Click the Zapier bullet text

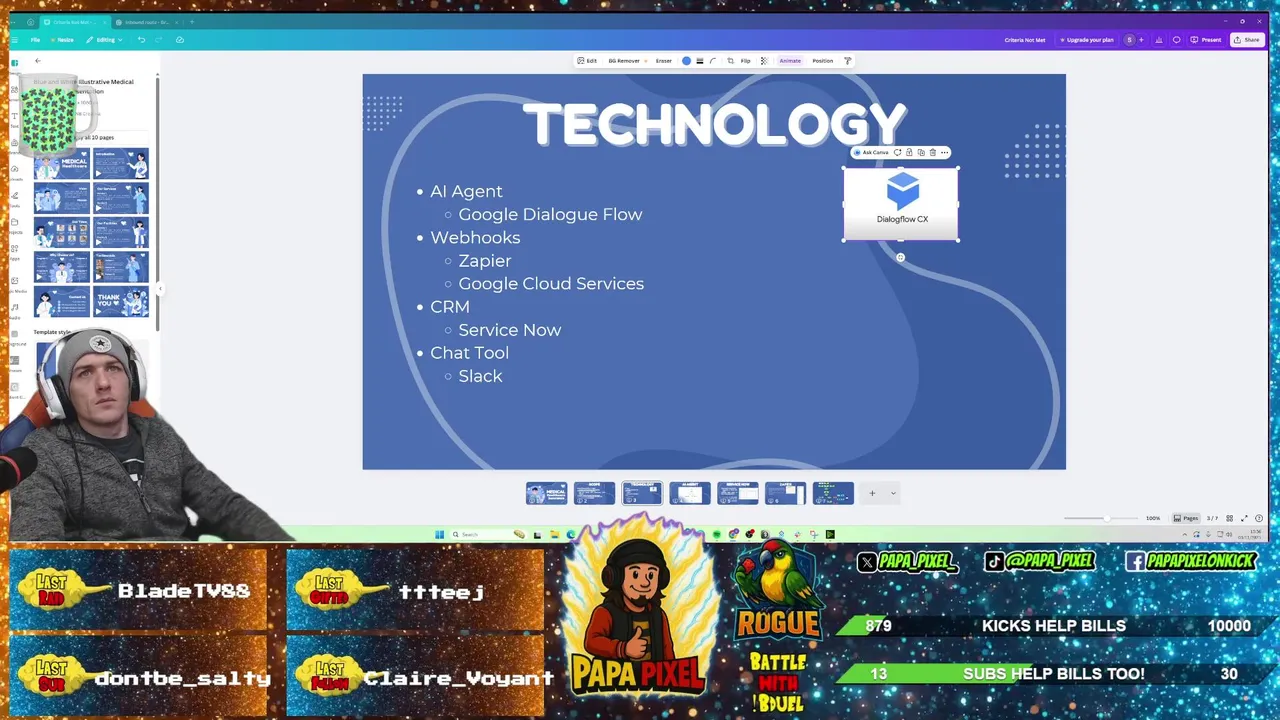pos(484,260)
